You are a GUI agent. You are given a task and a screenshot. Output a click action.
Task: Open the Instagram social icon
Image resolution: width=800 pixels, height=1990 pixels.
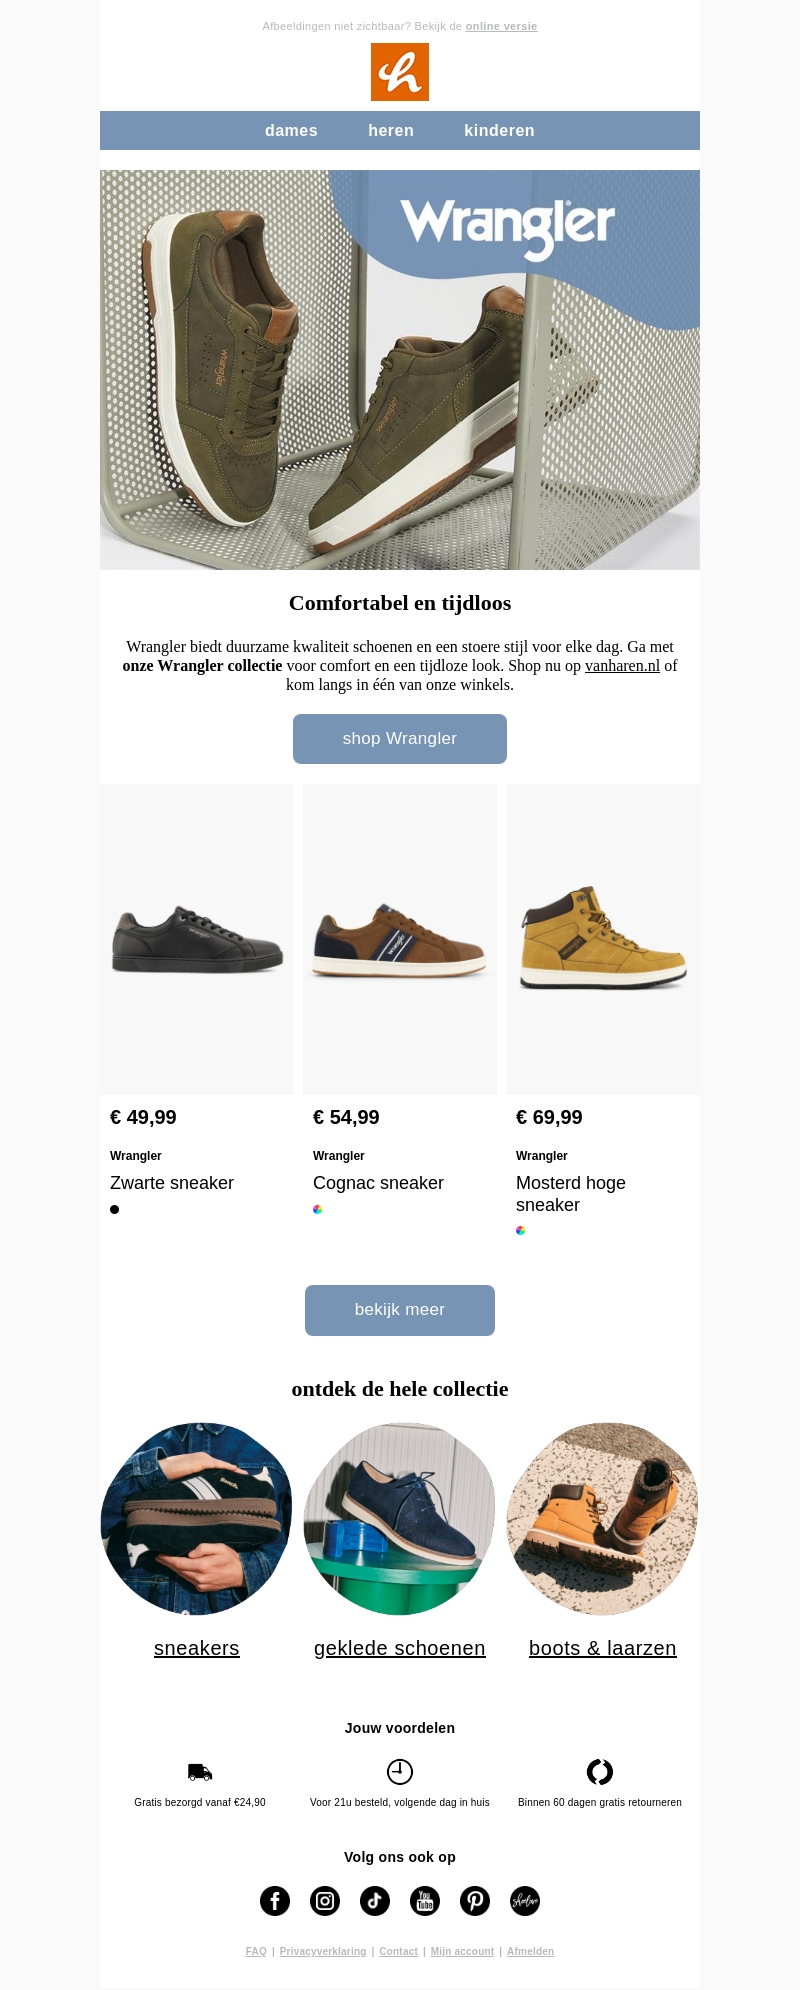[x=325, y=1901]
